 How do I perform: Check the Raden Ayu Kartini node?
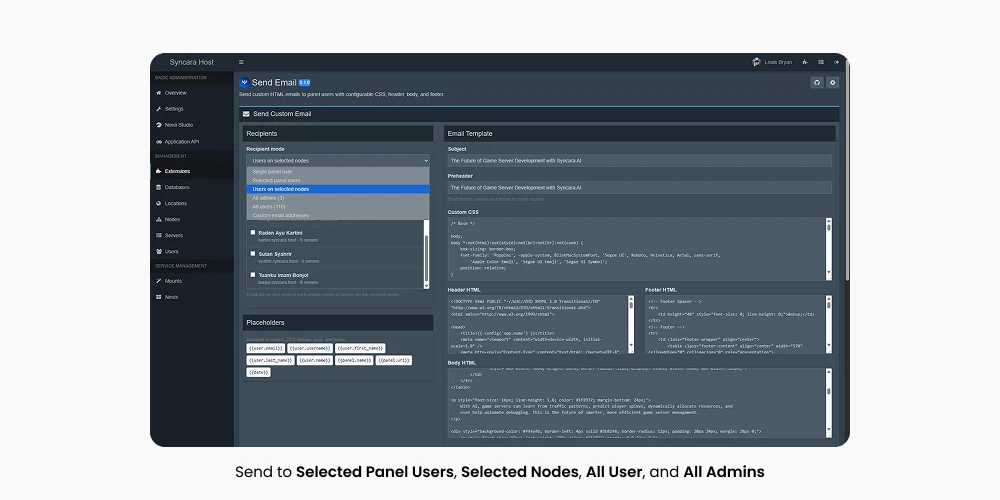coord(253,233)
